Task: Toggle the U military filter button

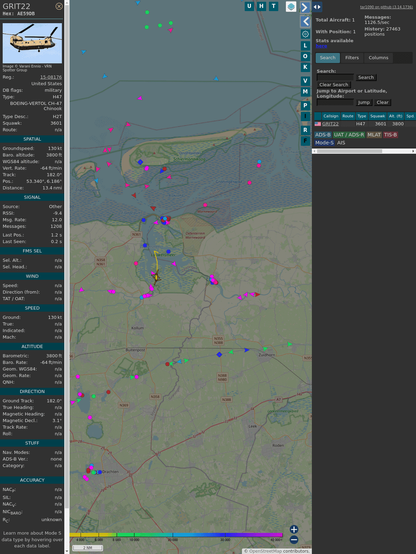Action: 249,6
